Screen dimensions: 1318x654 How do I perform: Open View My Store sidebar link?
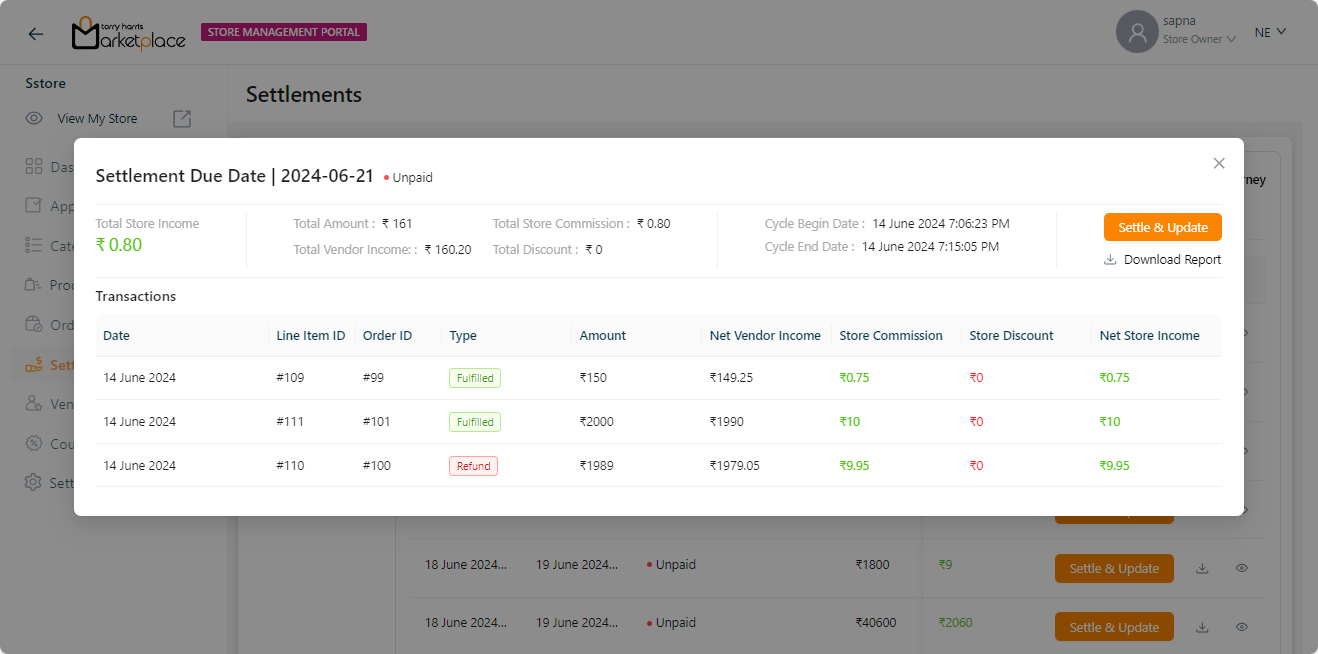click(97, 119)
